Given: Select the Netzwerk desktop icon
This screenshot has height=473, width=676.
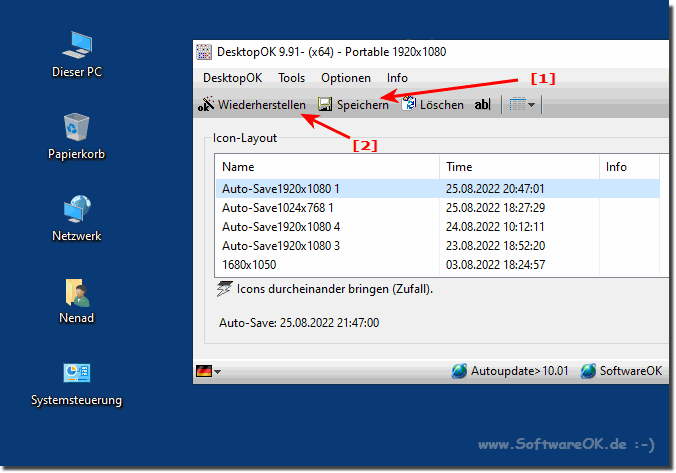Looking at the screenshot, I should (x=76, y=218).
